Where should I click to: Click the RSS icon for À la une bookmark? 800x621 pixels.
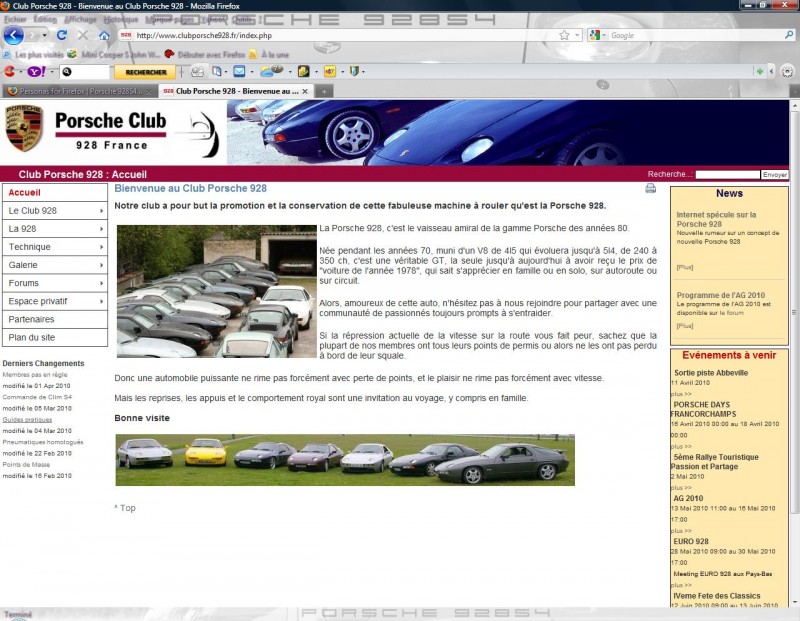click(x=253, y=55)
